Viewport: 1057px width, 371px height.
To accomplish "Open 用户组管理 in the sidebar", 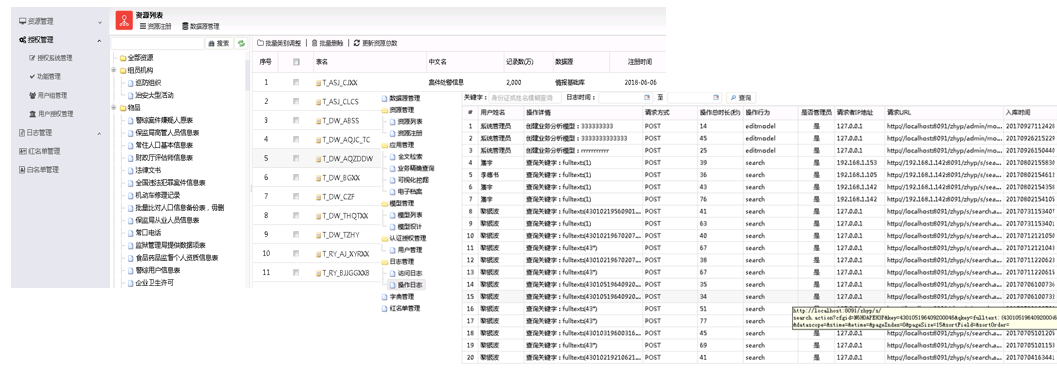I will coord(48,96).
